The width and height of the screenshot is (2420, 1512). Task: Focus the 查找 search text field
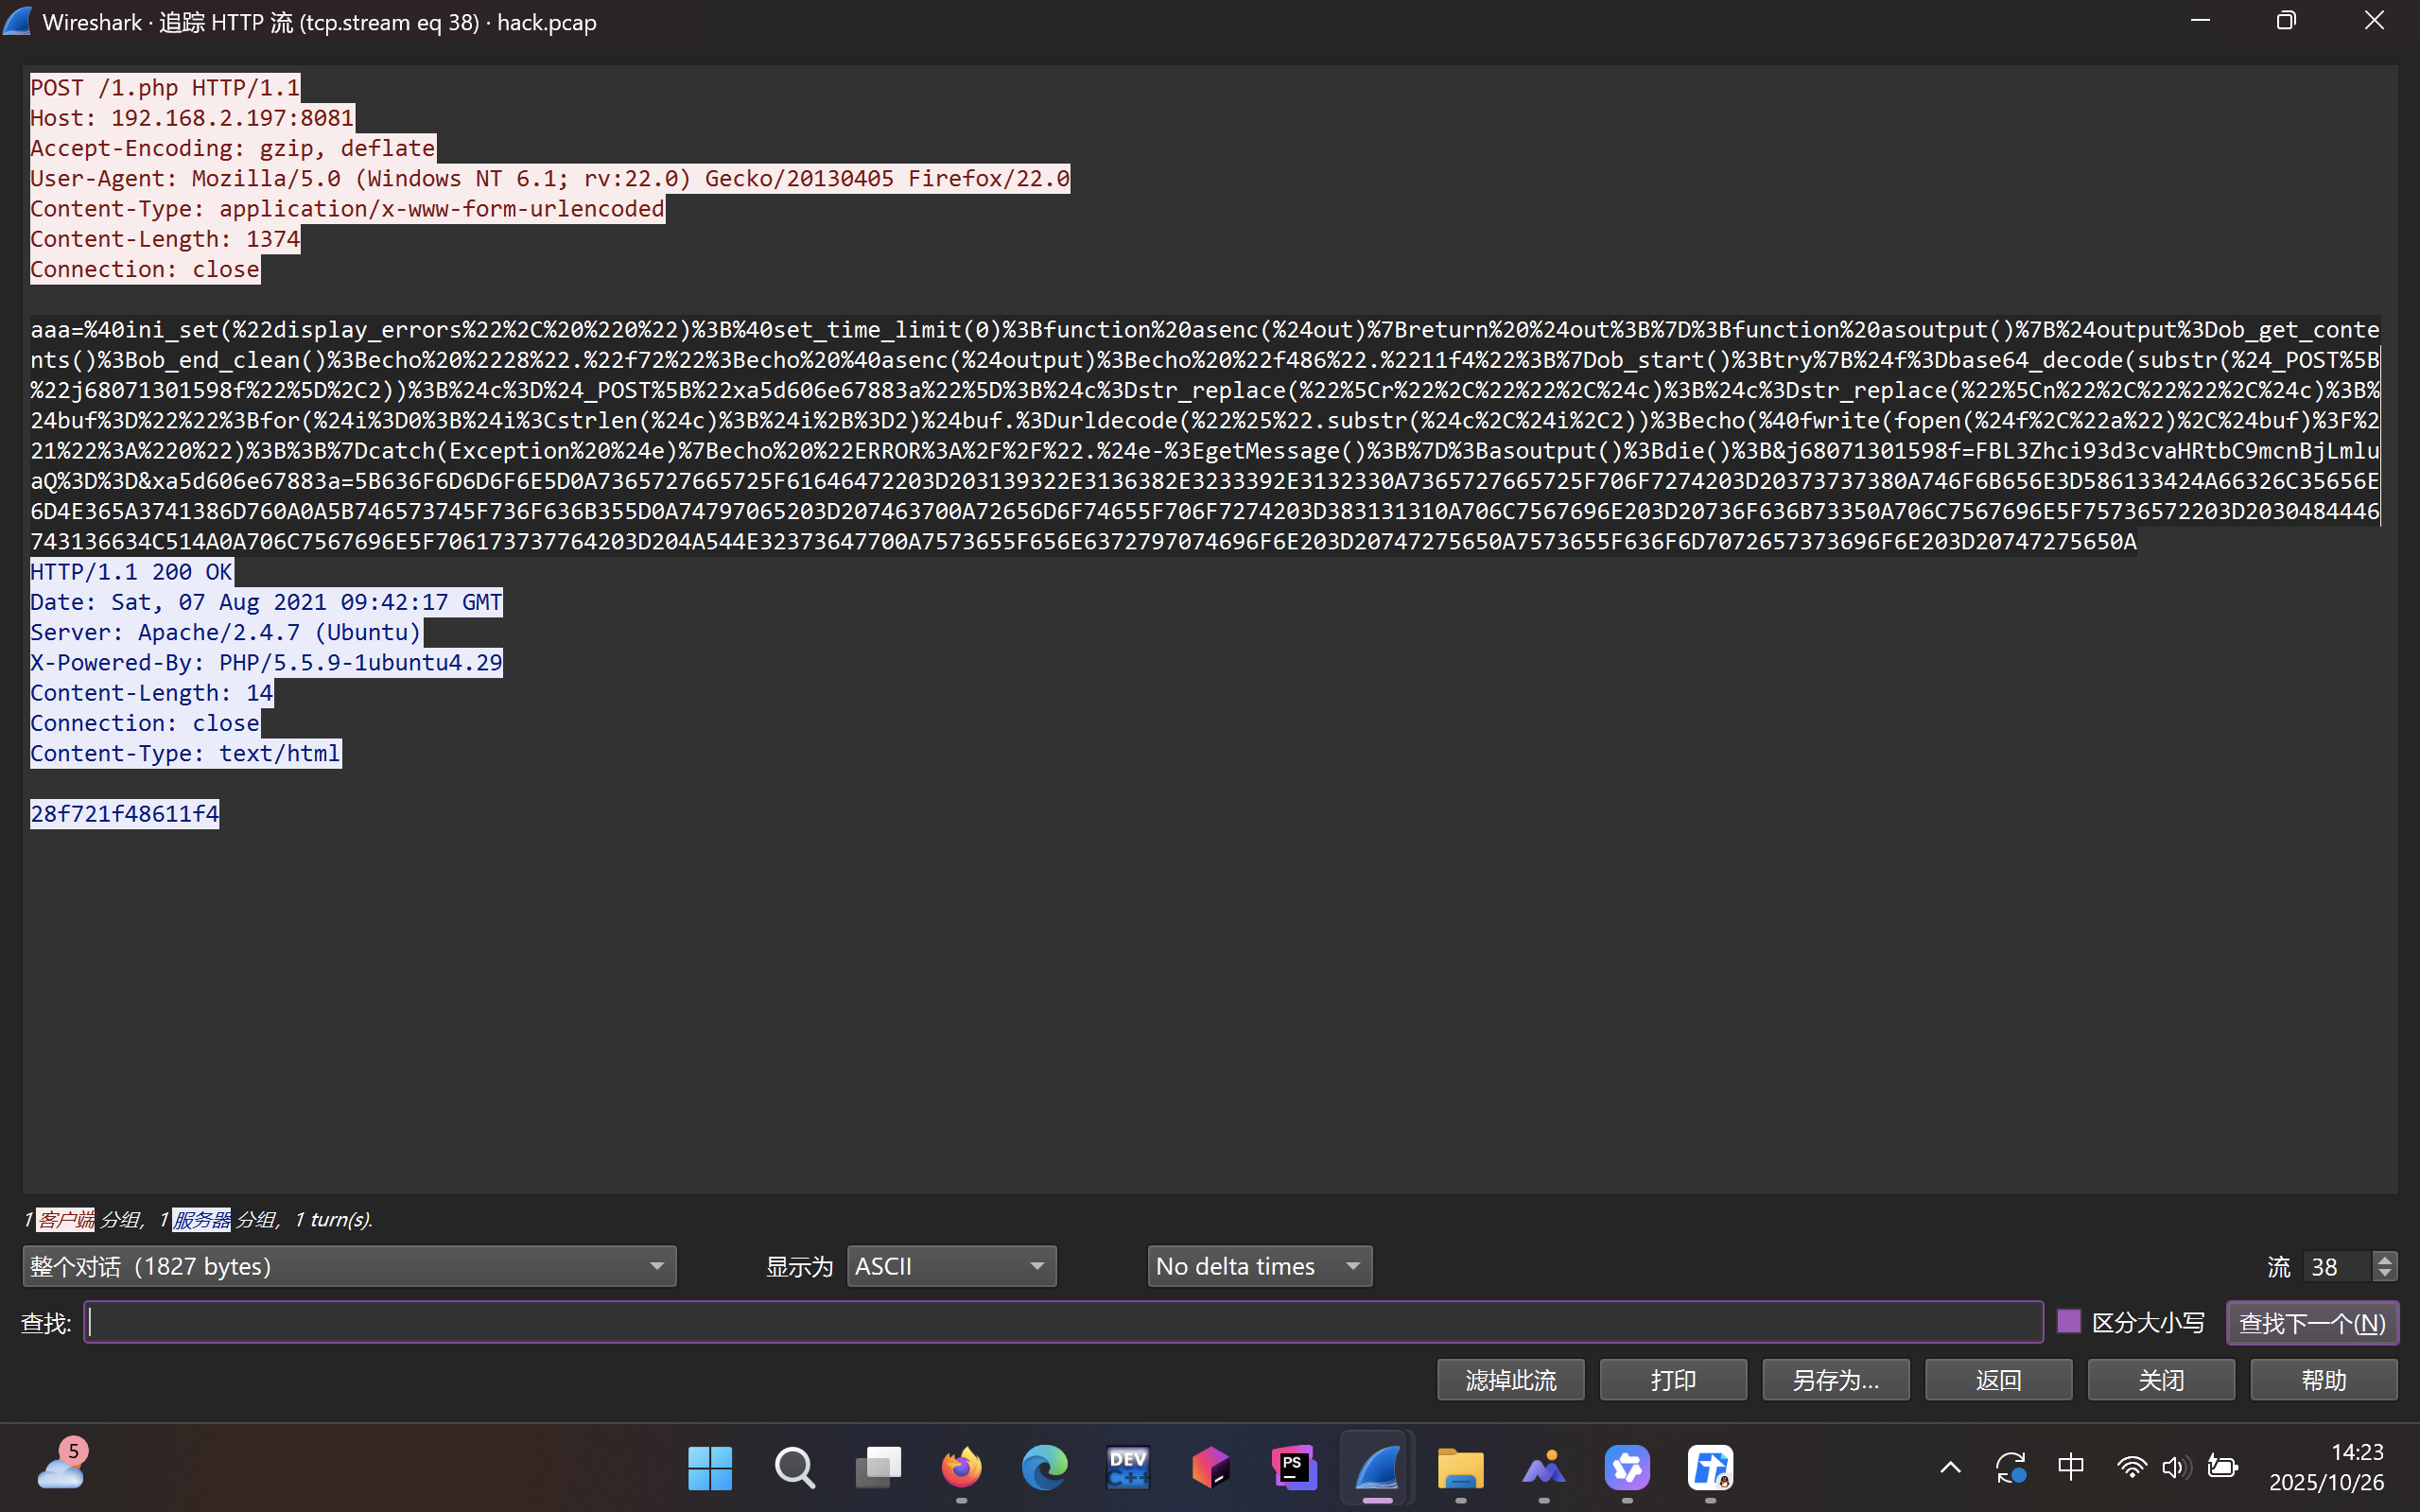(x=1063, y=1322)
